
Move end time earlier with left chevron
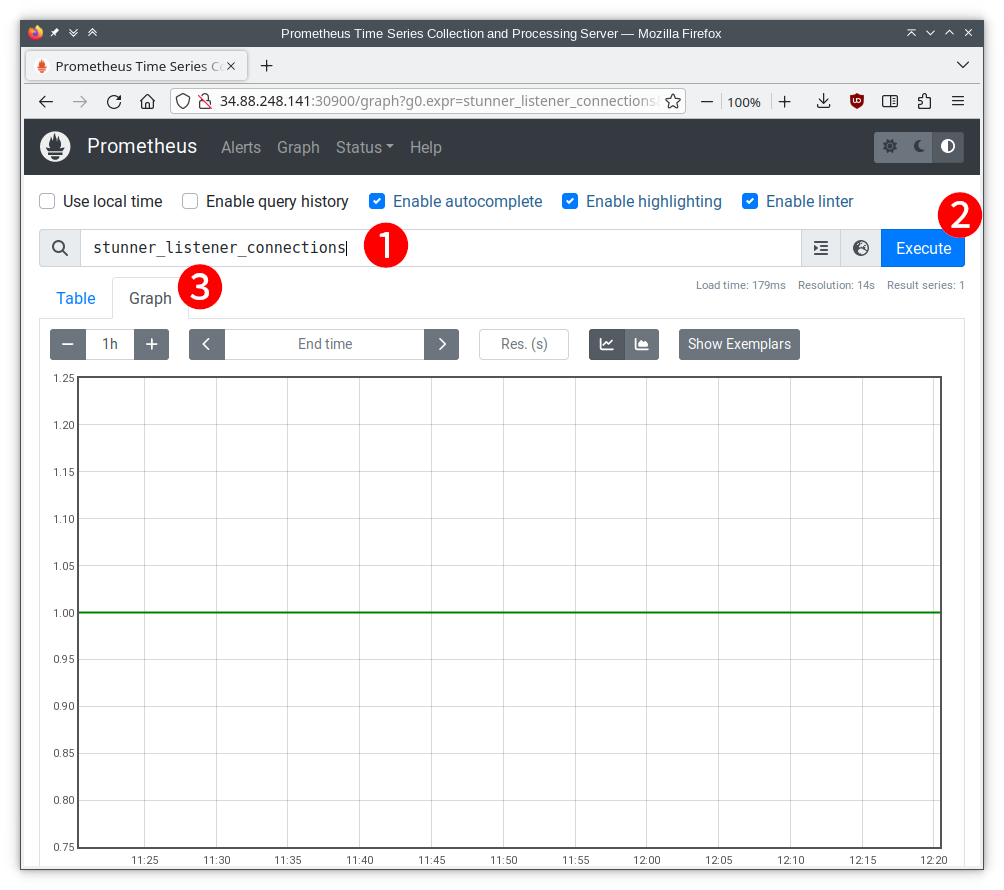click(x=207, y=344)
